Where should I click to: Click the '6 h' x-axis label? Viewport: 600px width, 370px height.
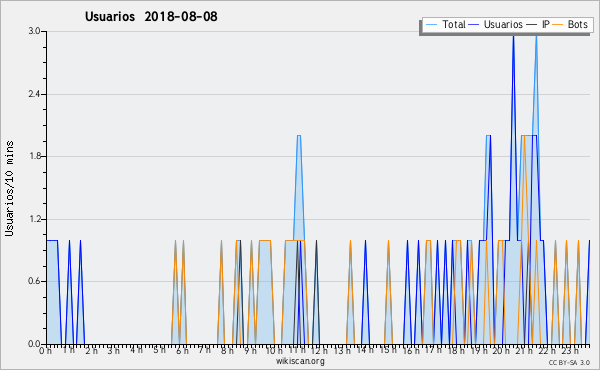[x=182, y=350]
